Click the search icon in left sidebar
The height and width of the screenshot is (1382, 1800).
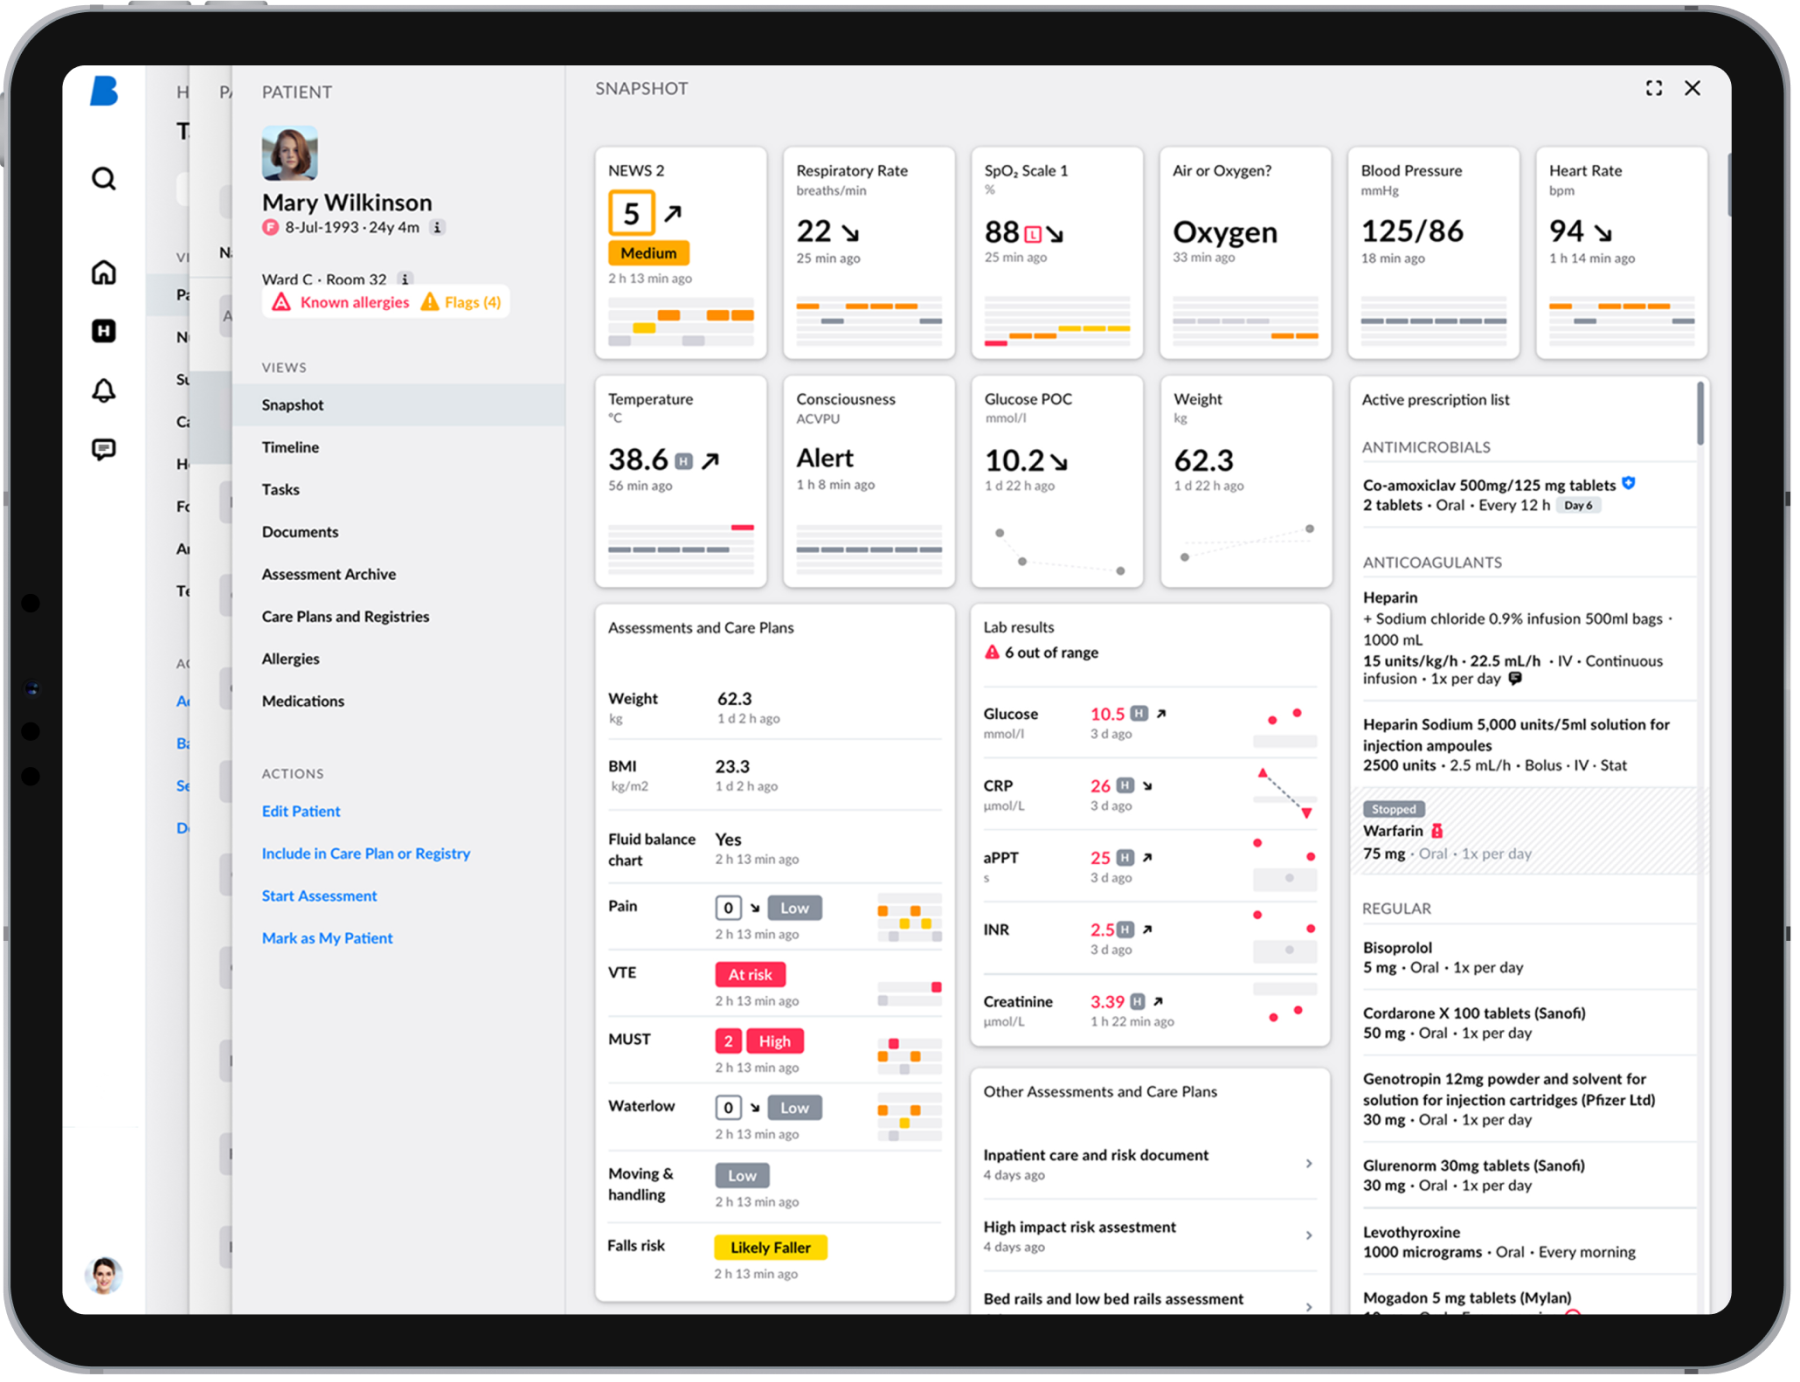click(104, 179)
